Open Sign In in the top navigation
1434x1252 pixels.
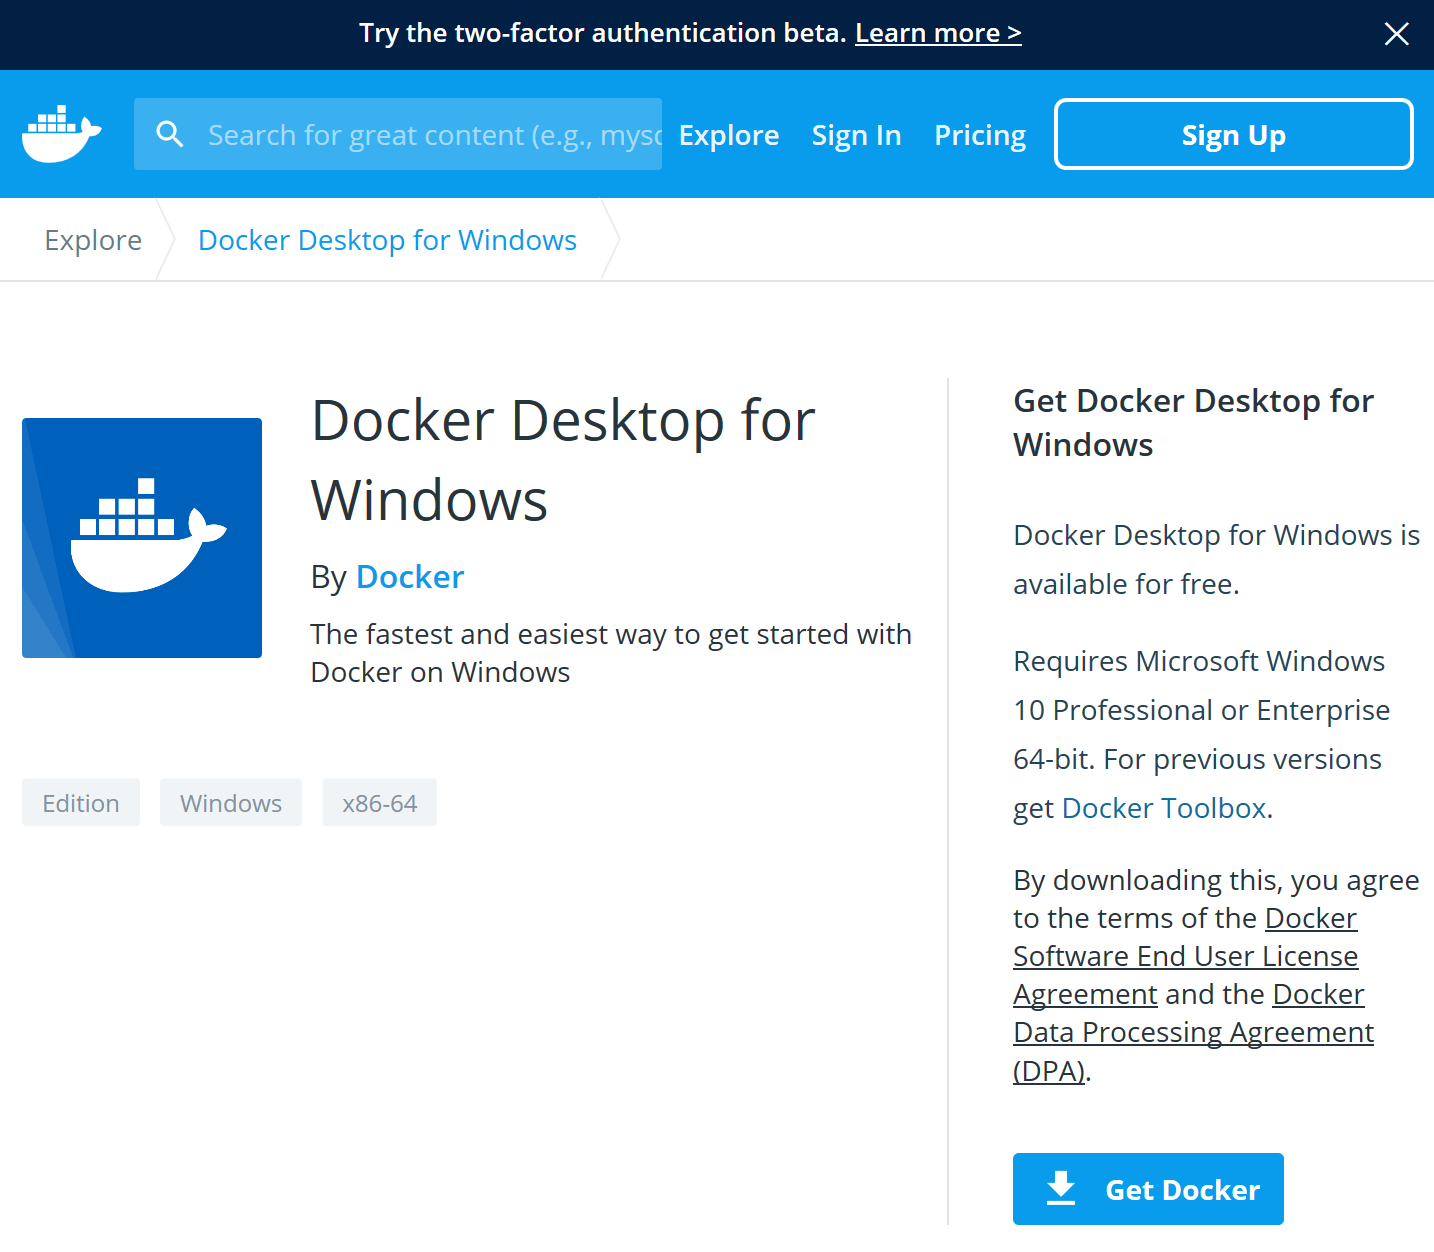click(x=857, y=135)
